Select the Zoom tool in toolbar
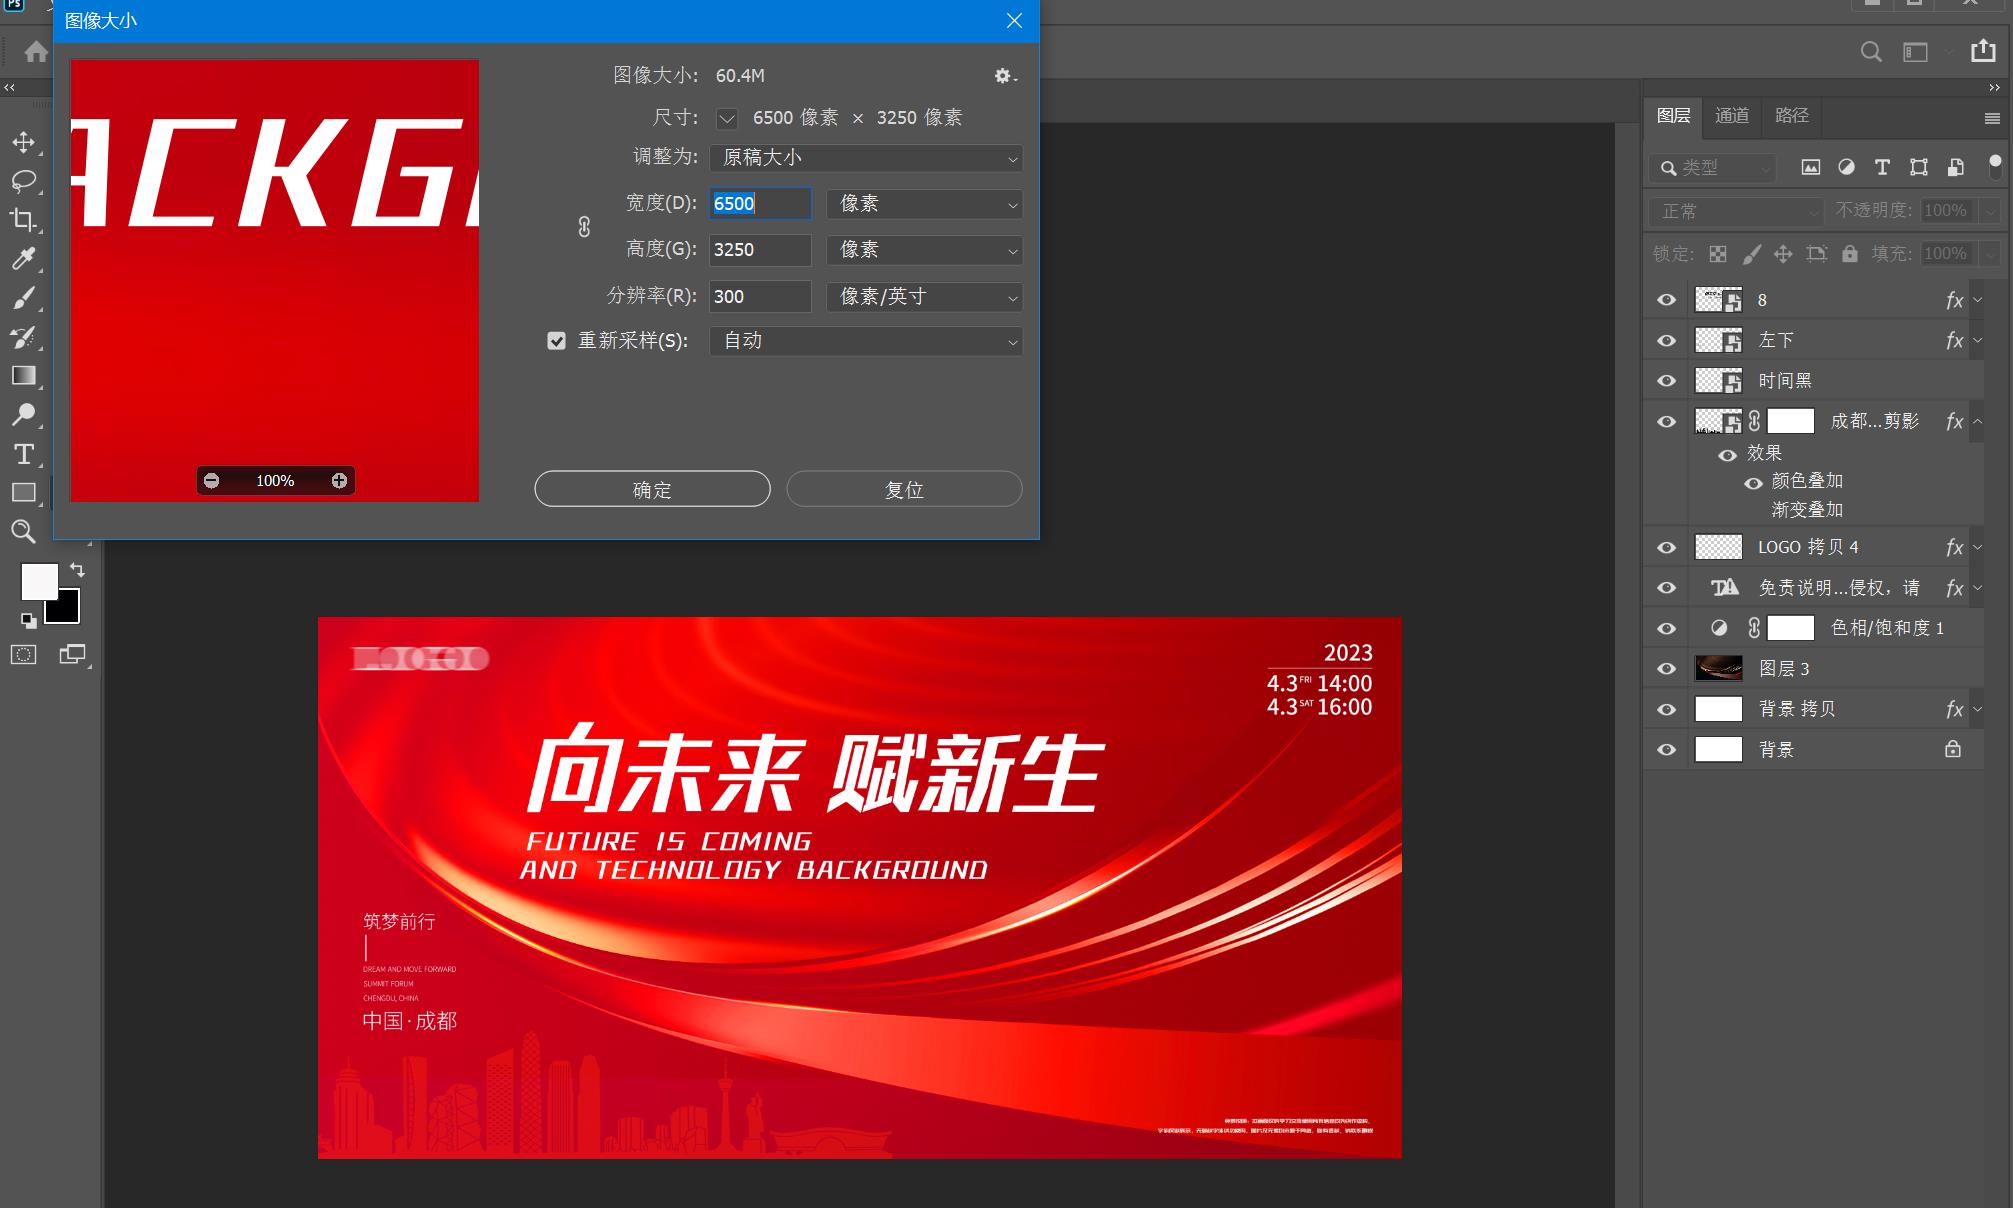 [23, 531]
